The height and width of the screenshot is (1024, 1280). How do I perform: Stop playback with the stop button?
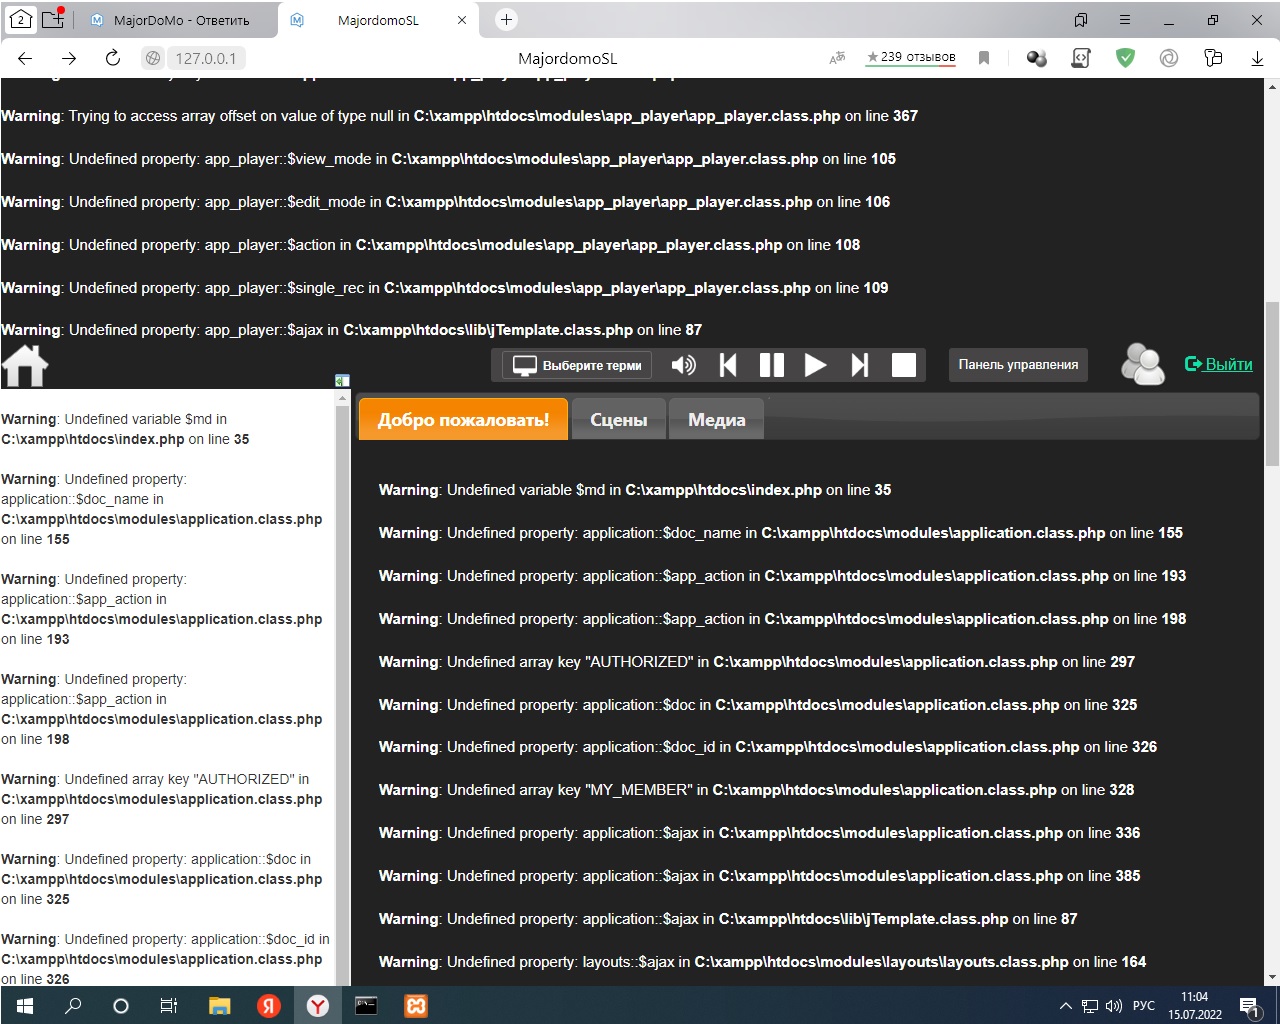(904, 365)
